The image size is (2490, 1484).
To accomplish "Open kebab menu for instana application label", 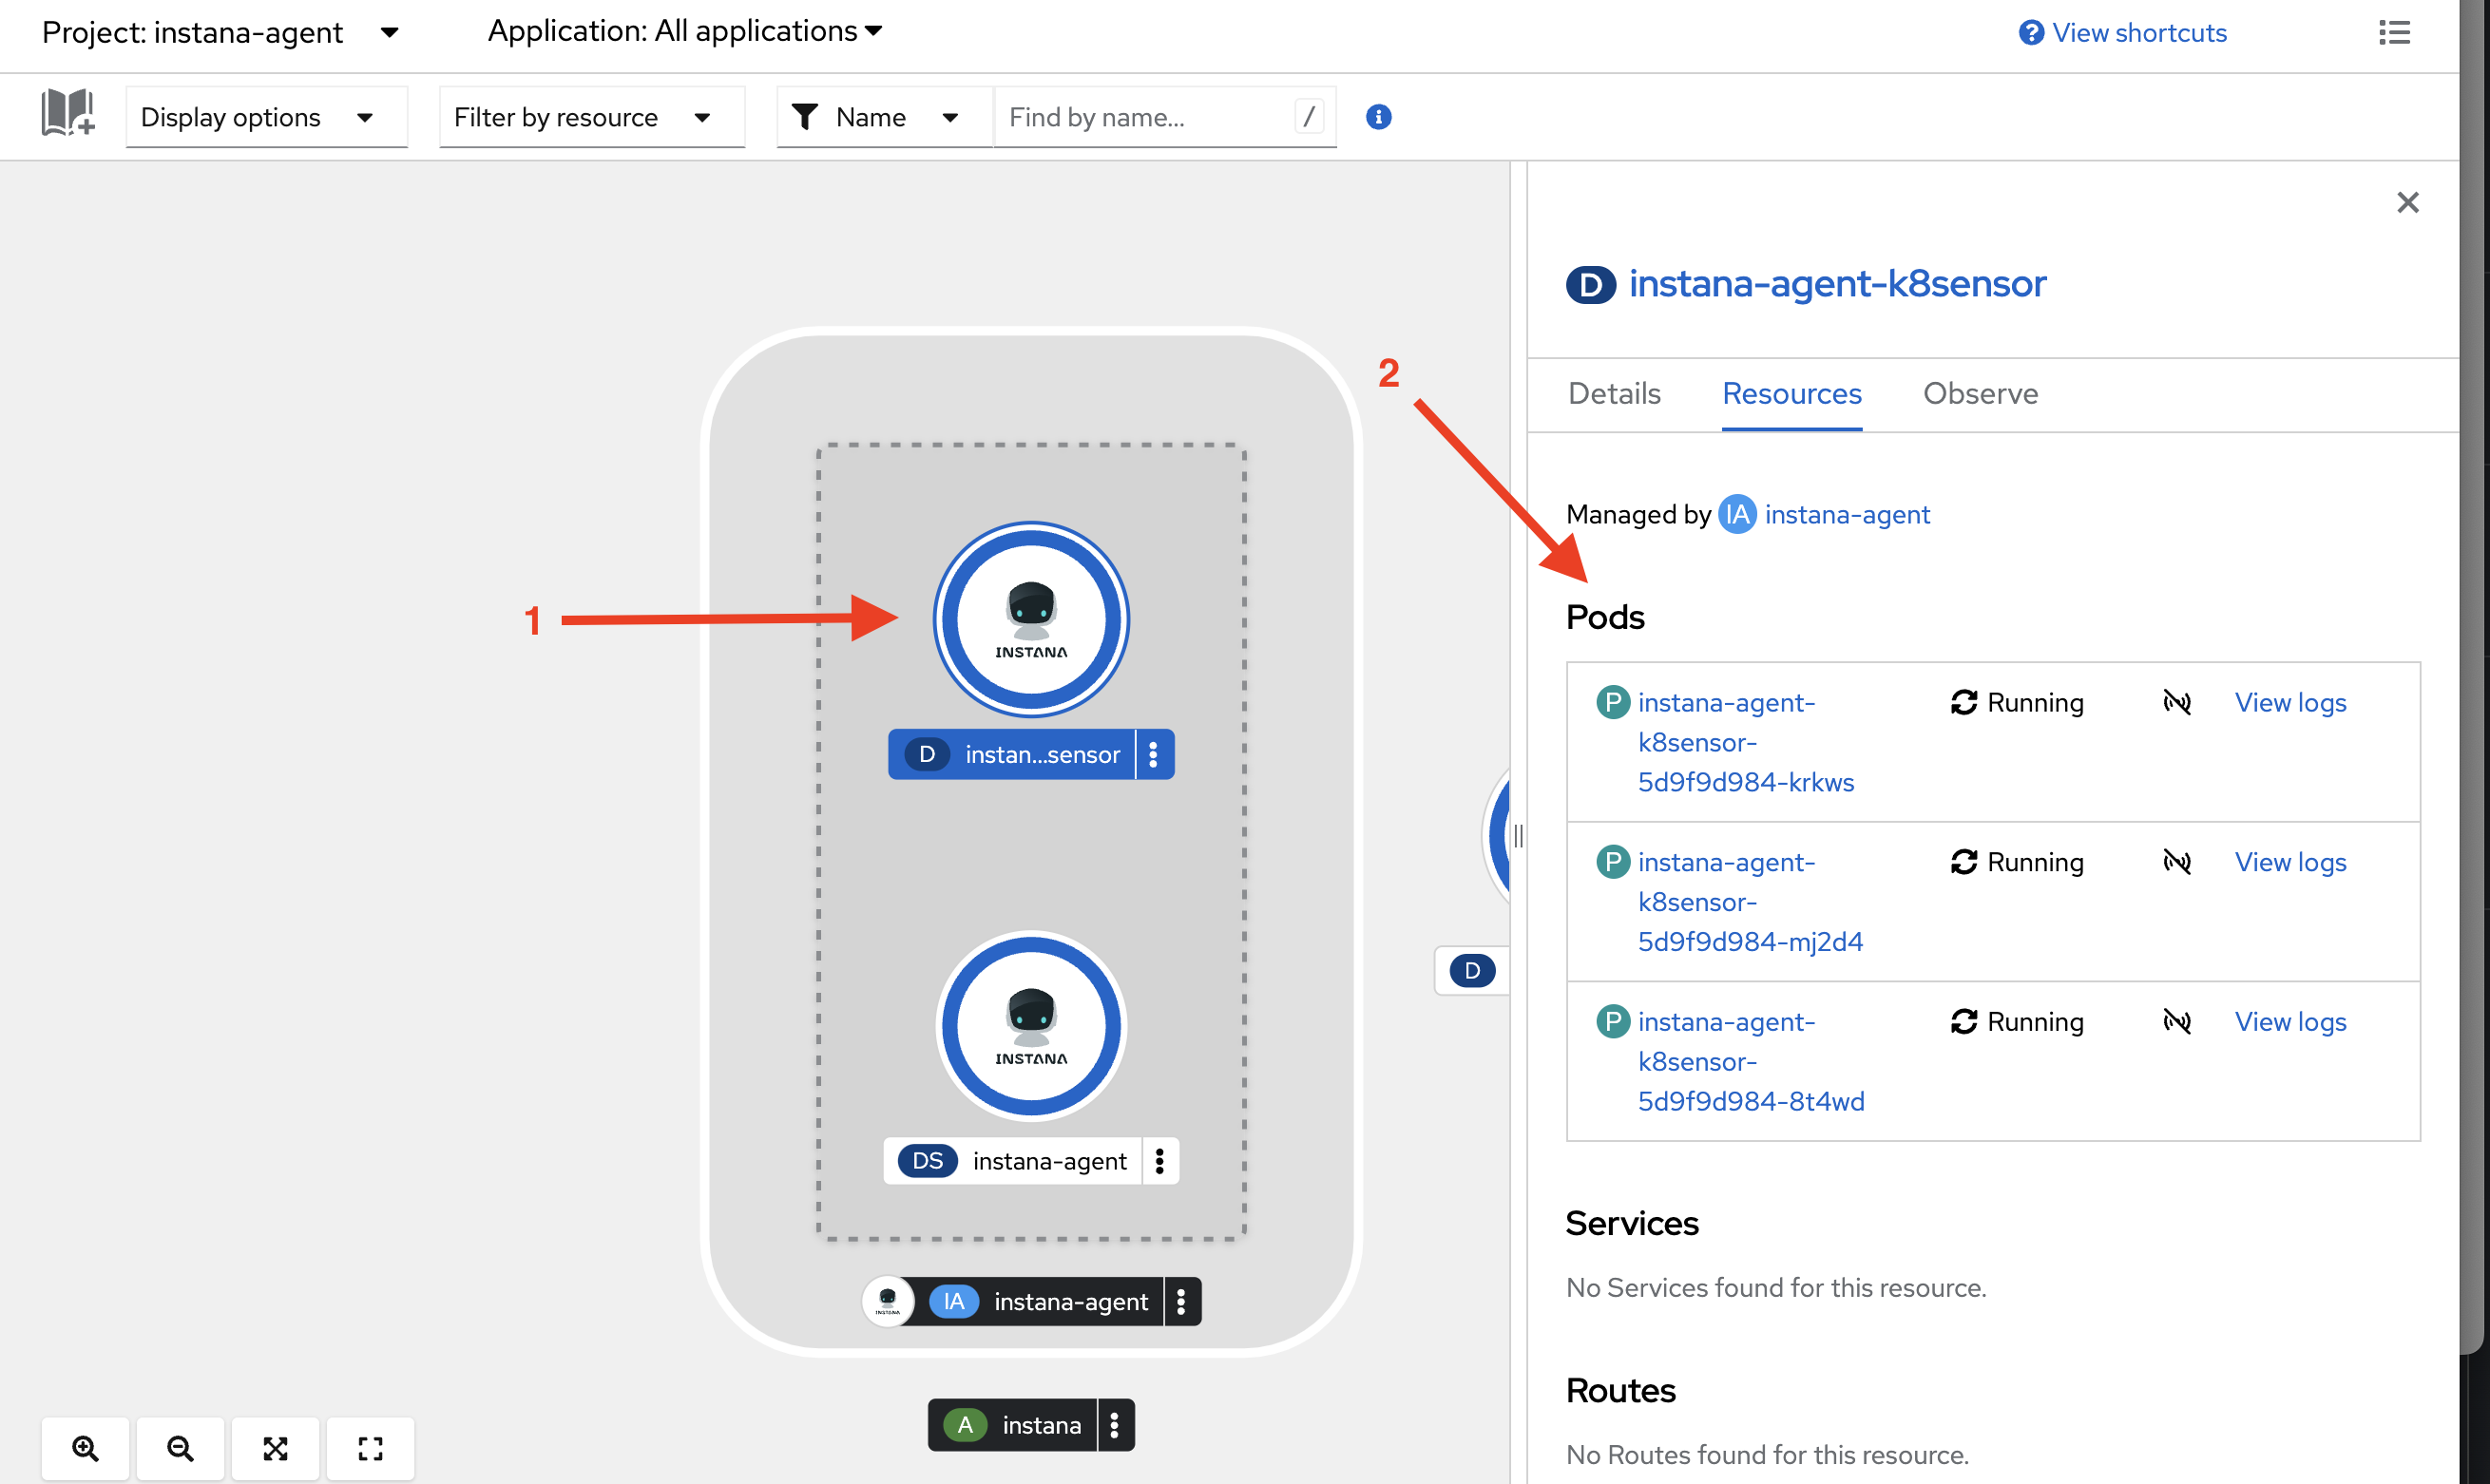I will pos(1115,1425).
